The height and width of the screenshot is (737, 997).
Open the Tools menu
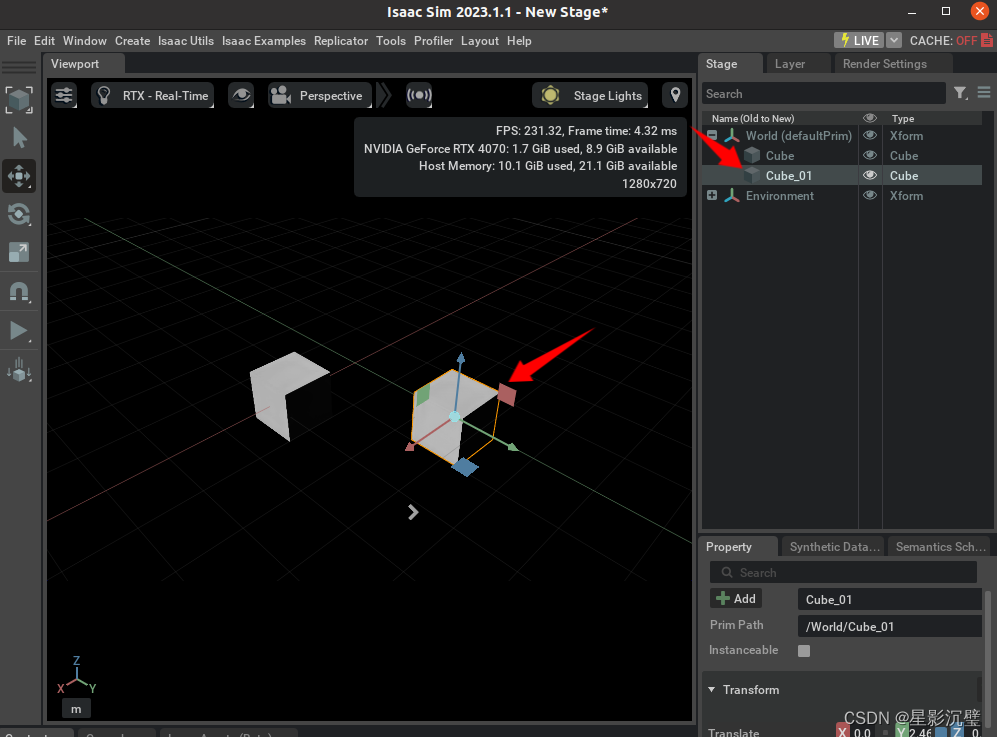coord(390,41)
